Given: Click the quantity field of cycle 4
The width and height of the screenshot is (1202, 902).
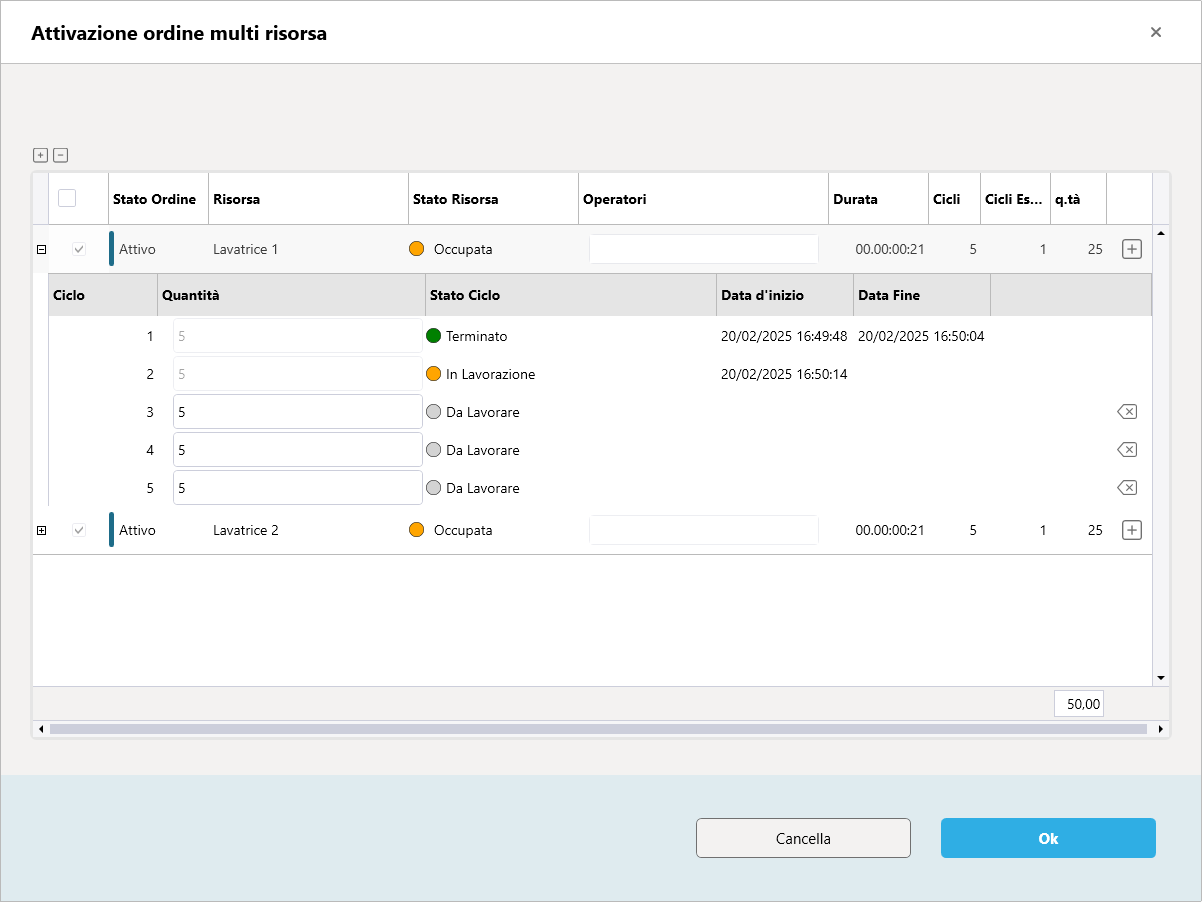Looking at the screenshot, I should [298, 450].
